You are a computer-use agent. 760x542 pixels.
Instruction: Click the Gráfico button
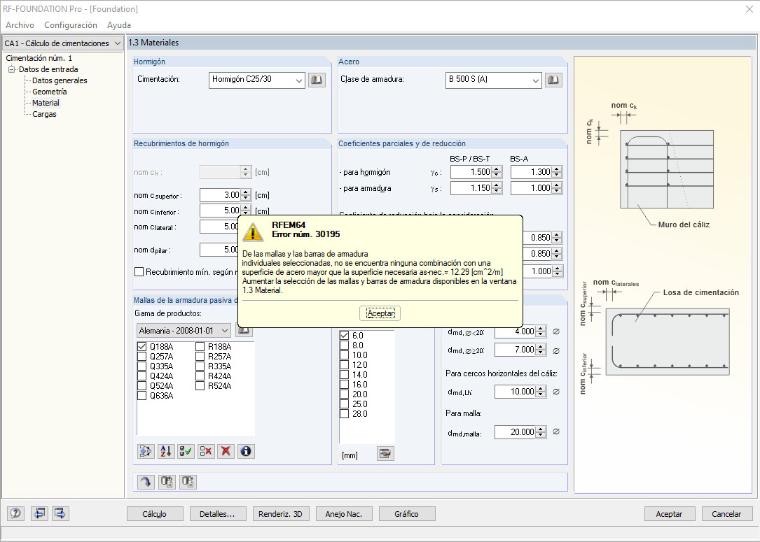(407, 514)
